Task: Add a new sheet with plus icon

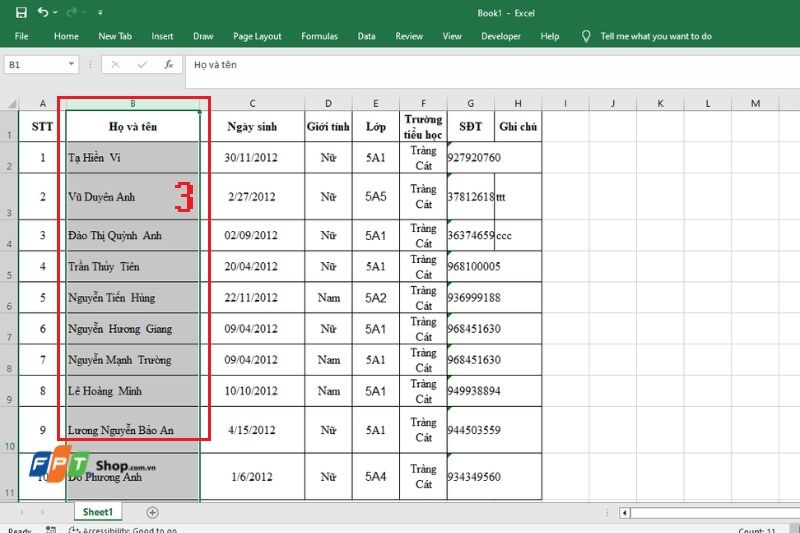Action: click(152, 512)
